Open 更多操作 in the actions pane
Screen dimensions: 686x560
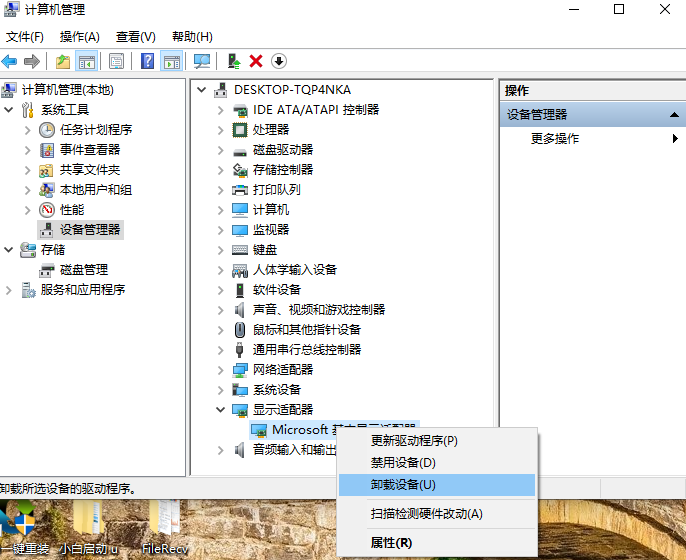[555, 139]
